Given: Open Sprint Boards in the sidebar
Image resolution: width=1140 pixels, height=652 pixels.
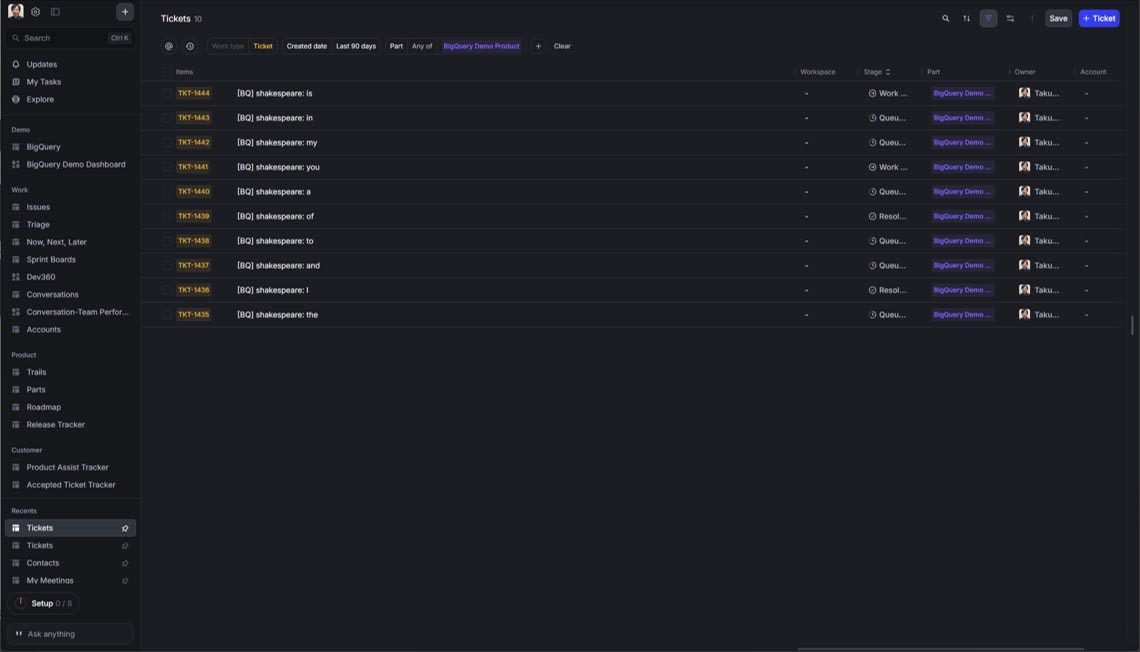Looking at the screenshot, I should (x=51, y=259).
